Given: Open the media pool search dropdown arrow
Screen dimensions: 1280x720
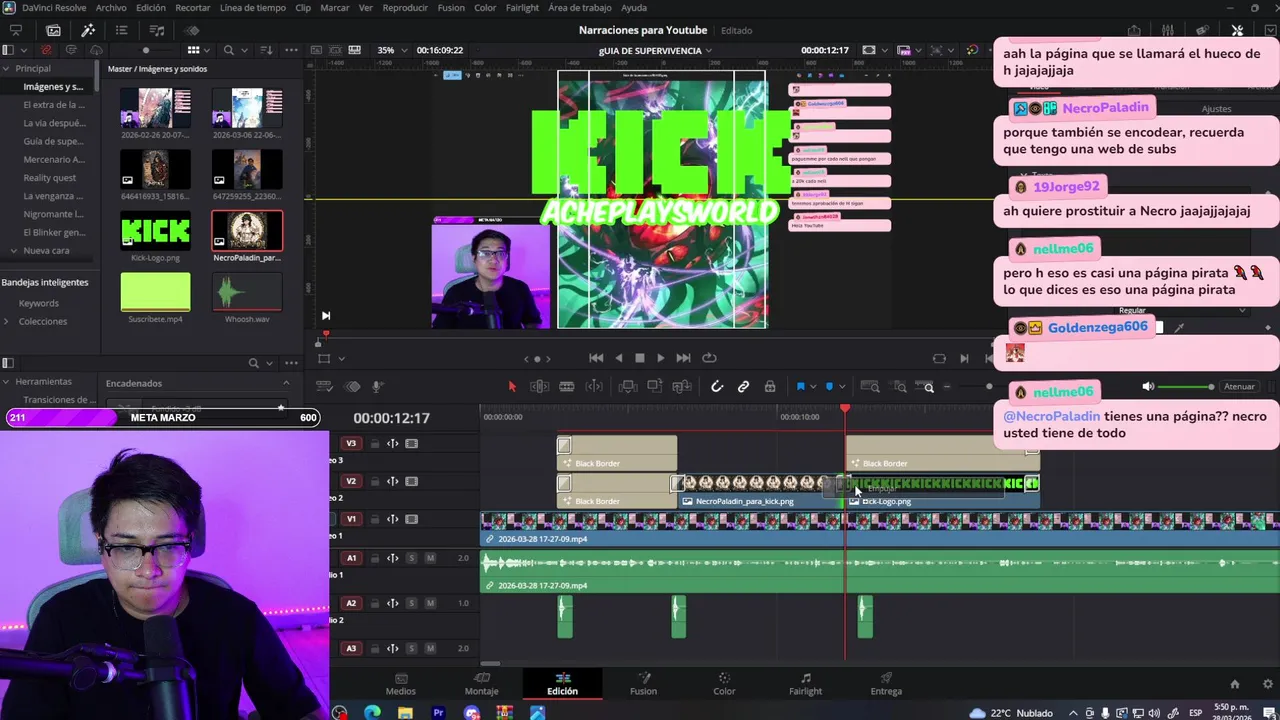Looking at the screenshot, I should click(243, 50).
